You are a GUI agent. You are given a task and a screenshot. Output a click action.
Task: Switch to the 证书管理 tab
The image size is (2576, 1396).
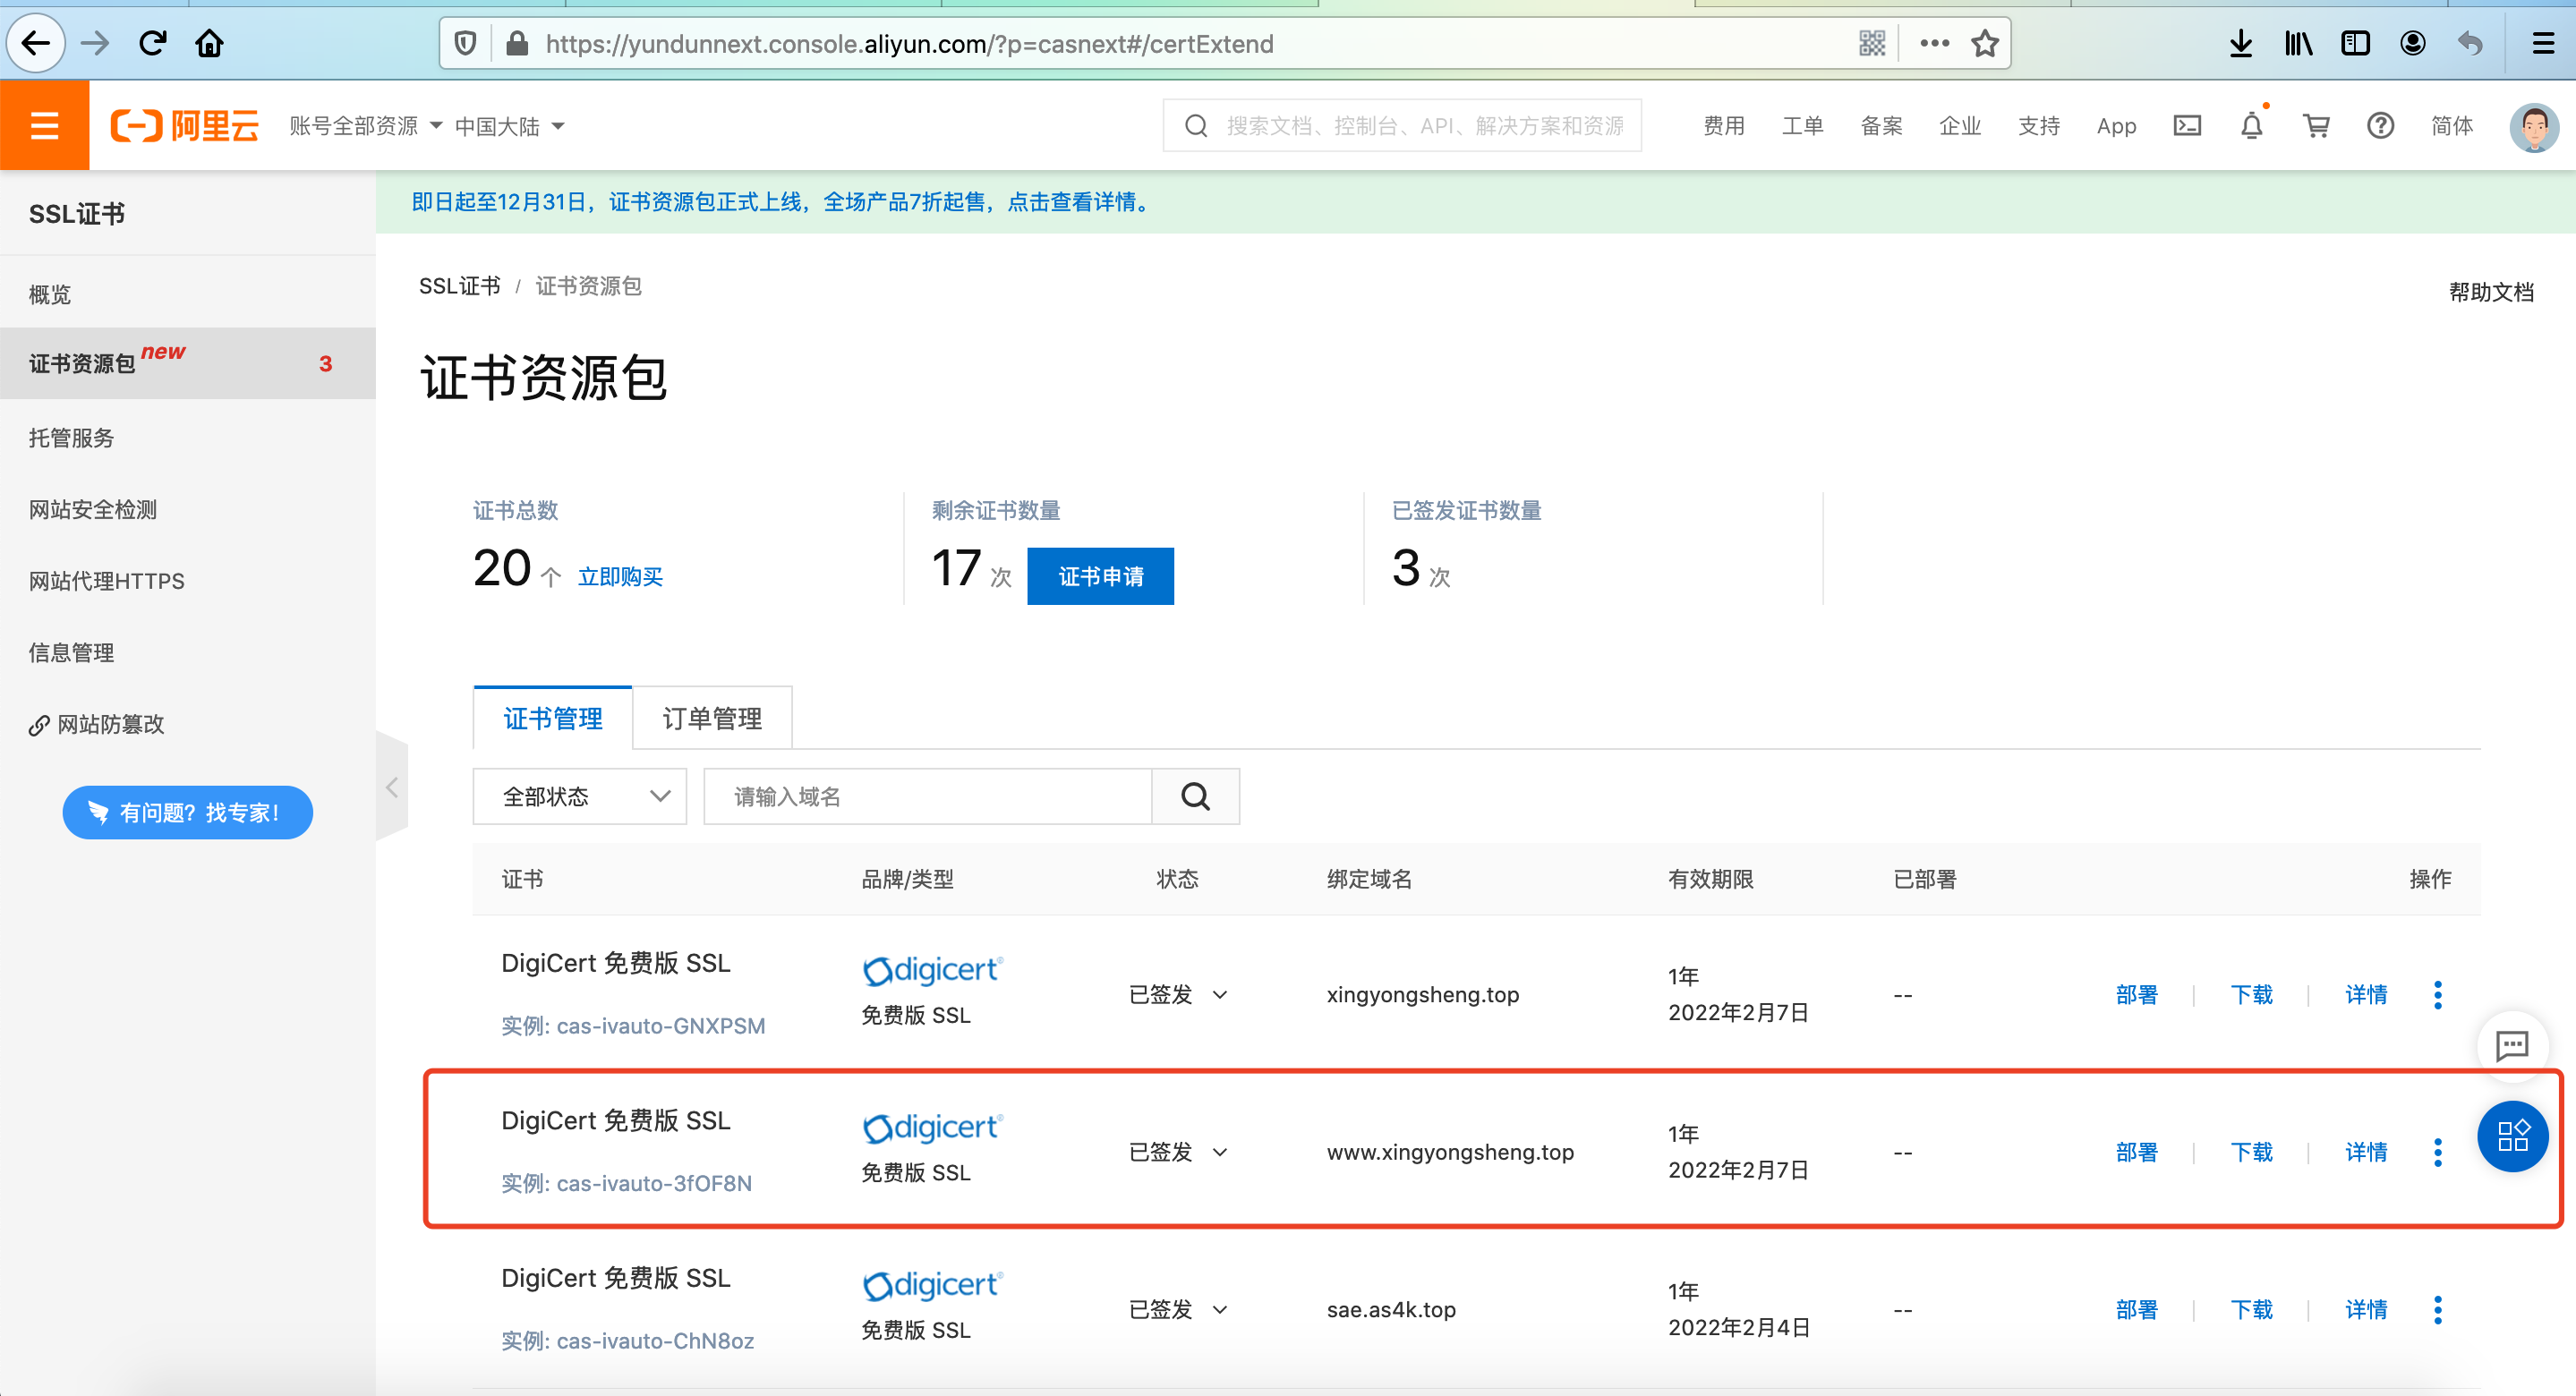click(552, 718)
